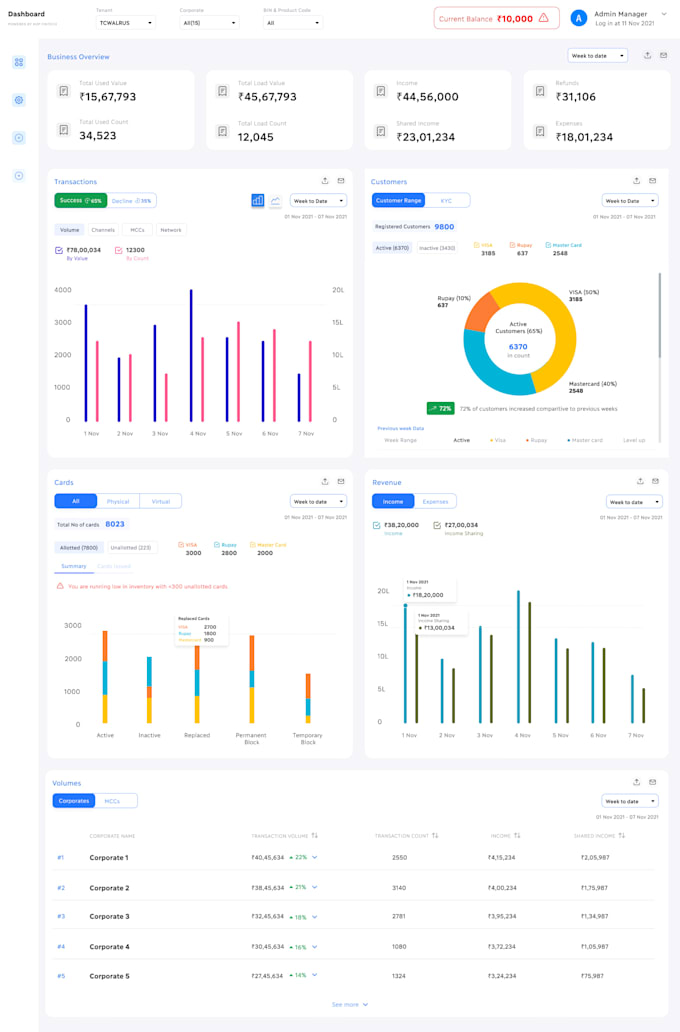Open the dashboard grid icon in sidebar
This screenshot has width=680, height=1032.
click(19, 62)
